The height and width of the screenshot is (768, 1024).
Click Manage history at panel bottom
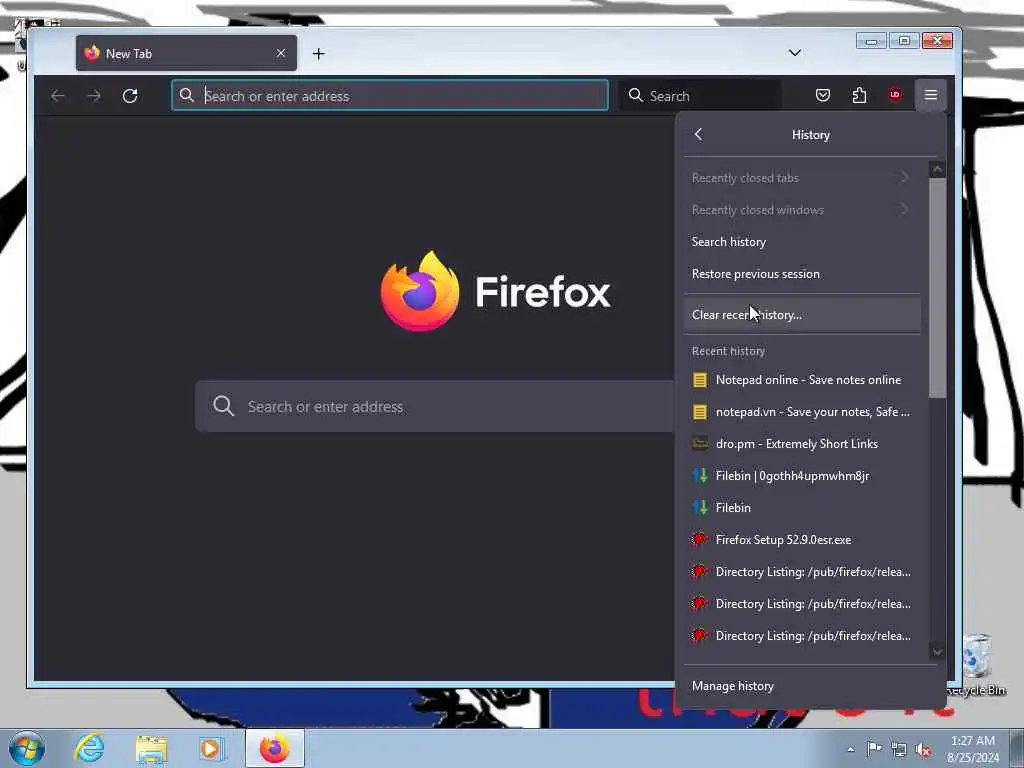[810, 686]
